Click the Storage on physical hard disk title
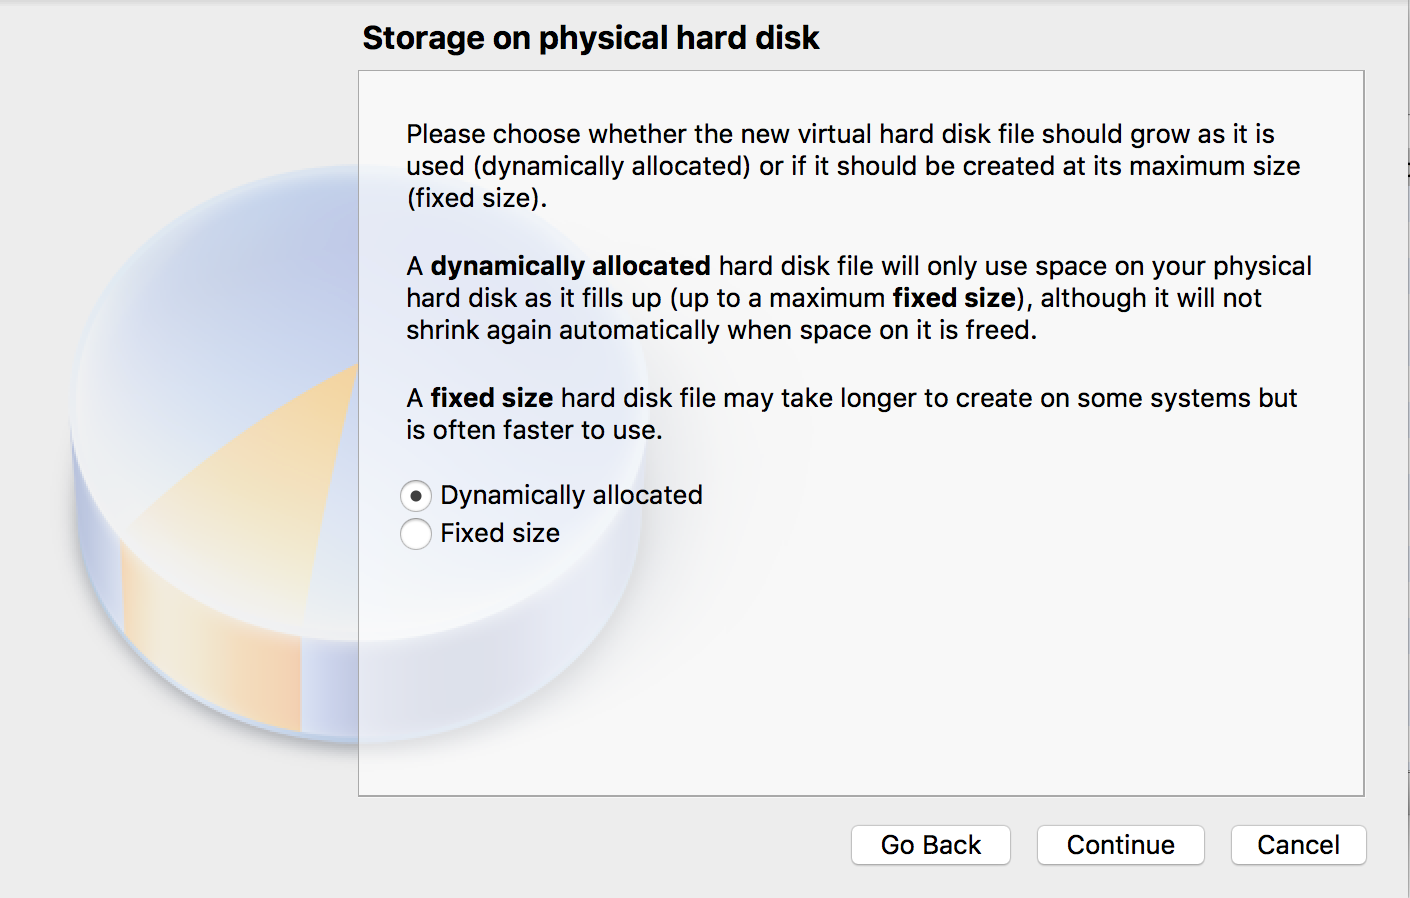Image resolution: width=1410 pixels, height=898 pixels. click(x=590, y=38)
